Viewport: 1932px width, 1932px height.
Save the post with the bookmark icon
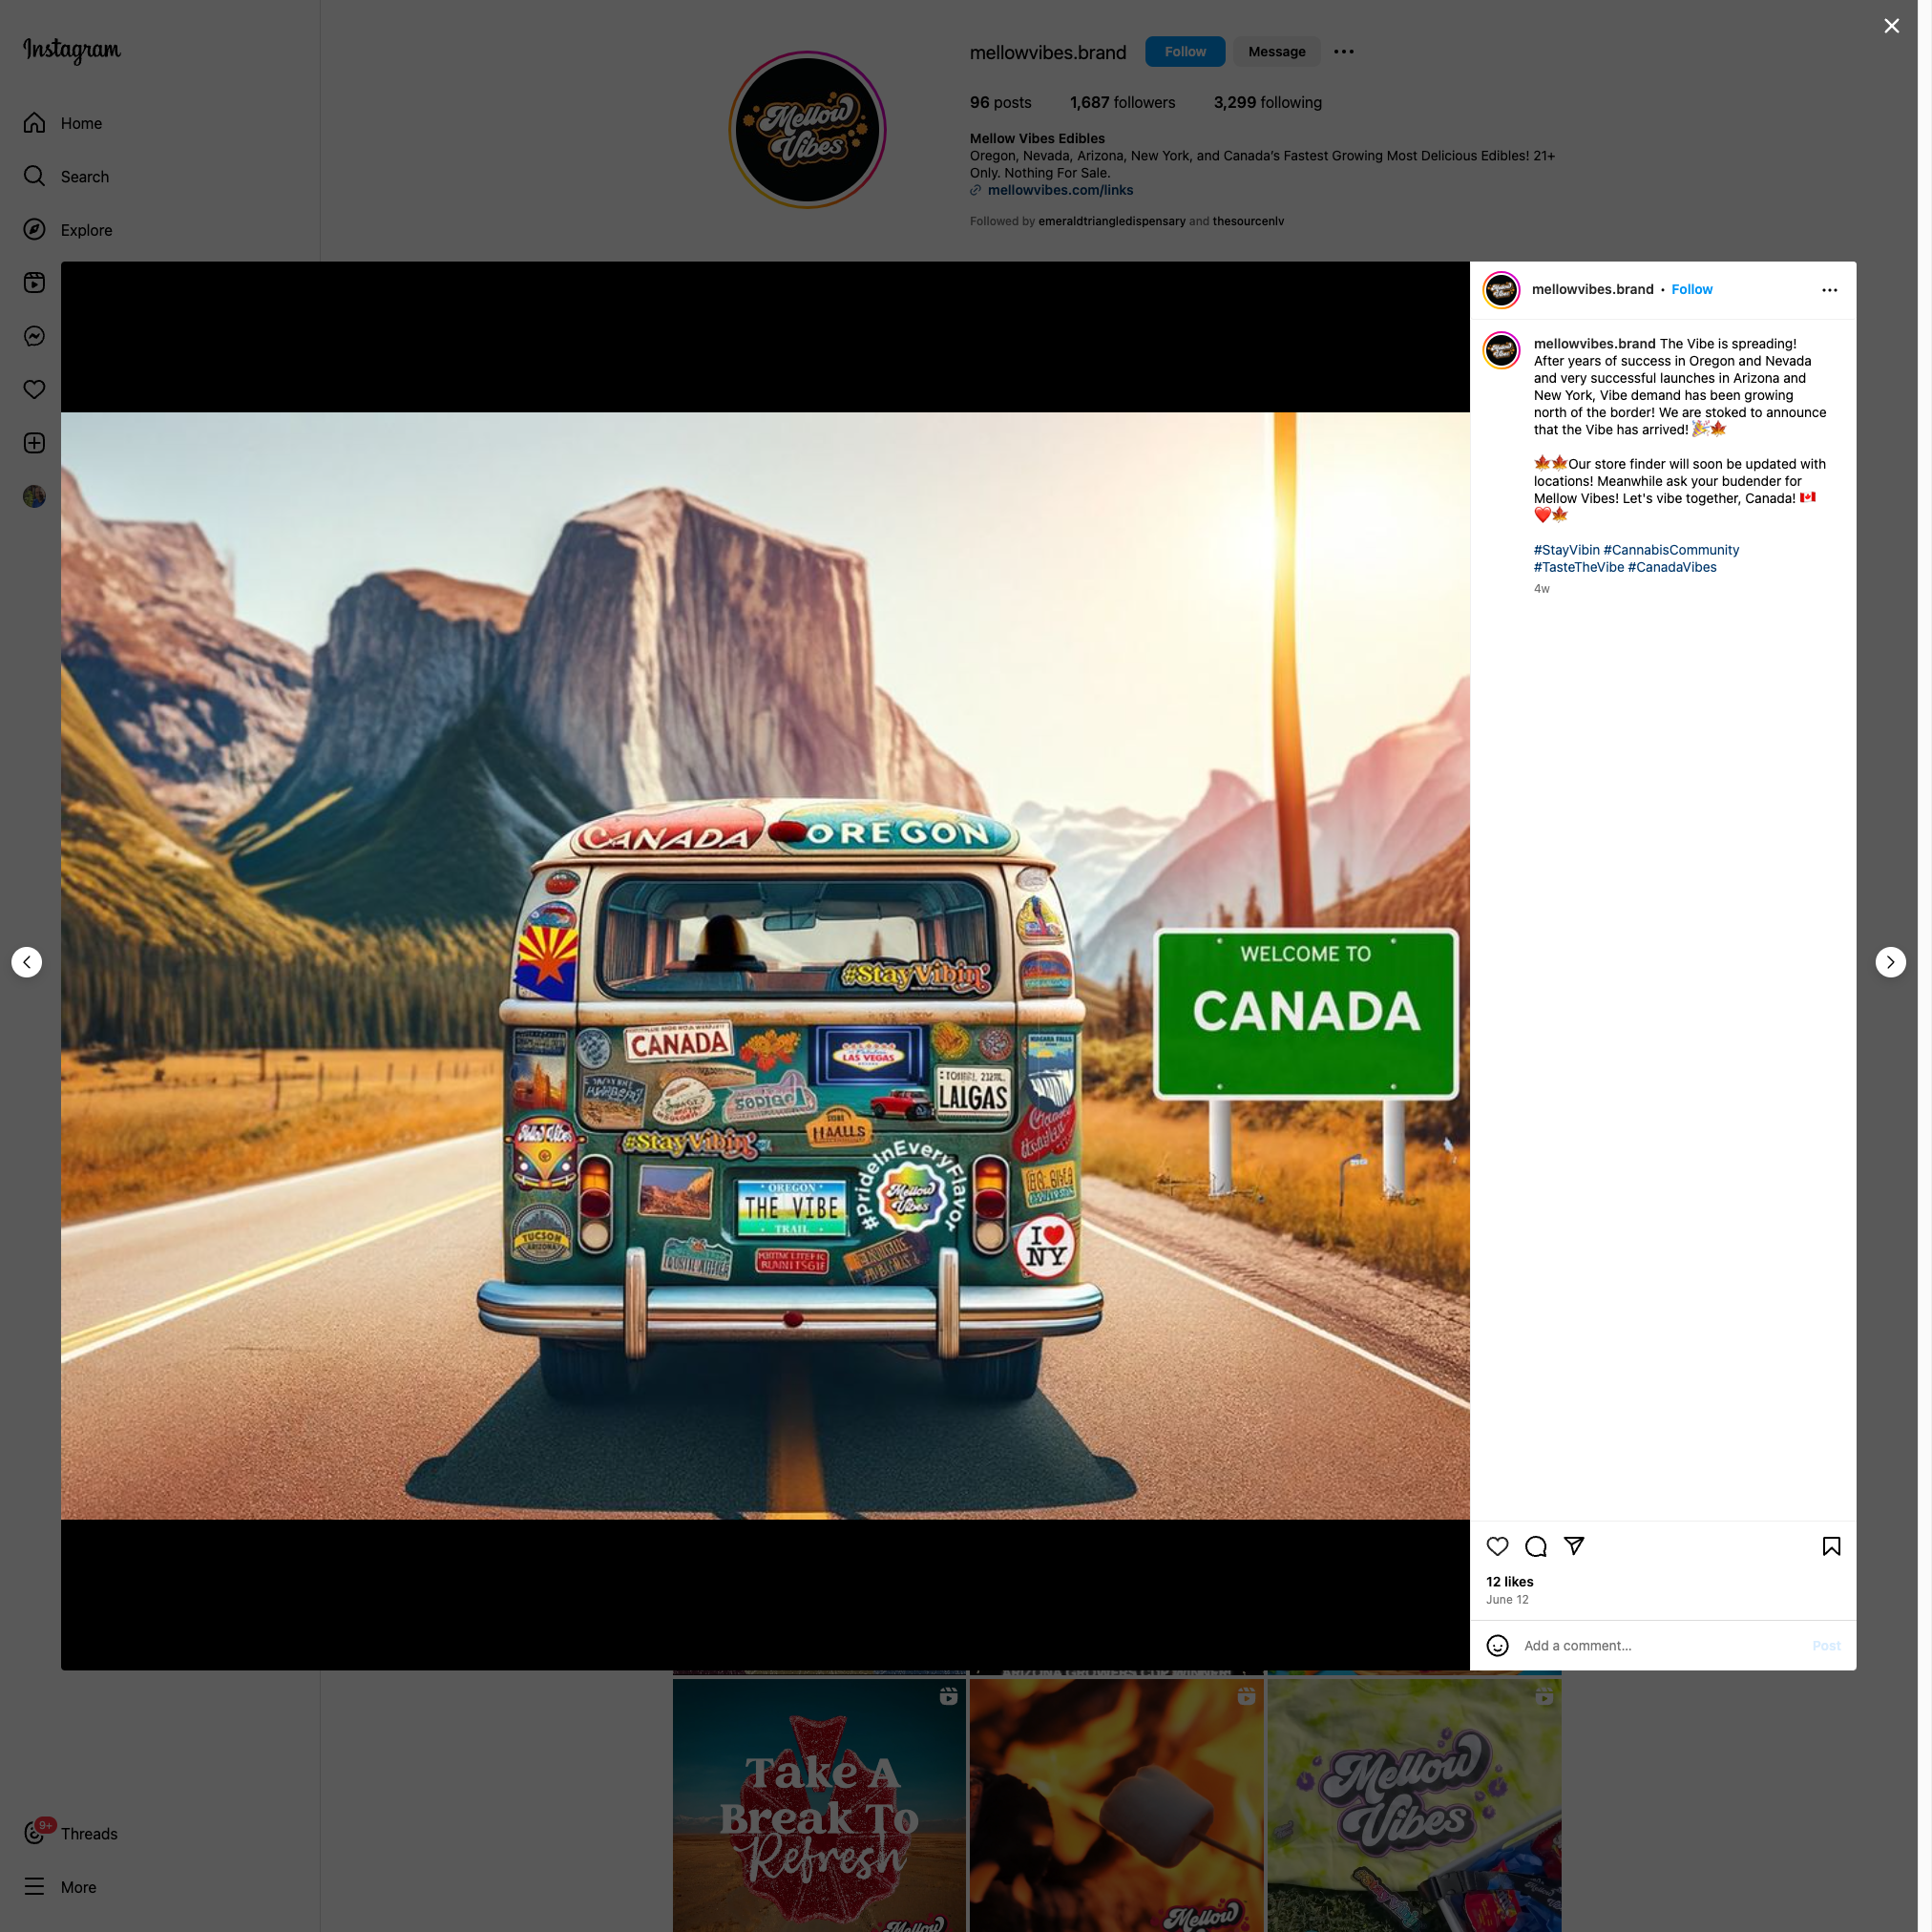(x=1831, y=1546)
